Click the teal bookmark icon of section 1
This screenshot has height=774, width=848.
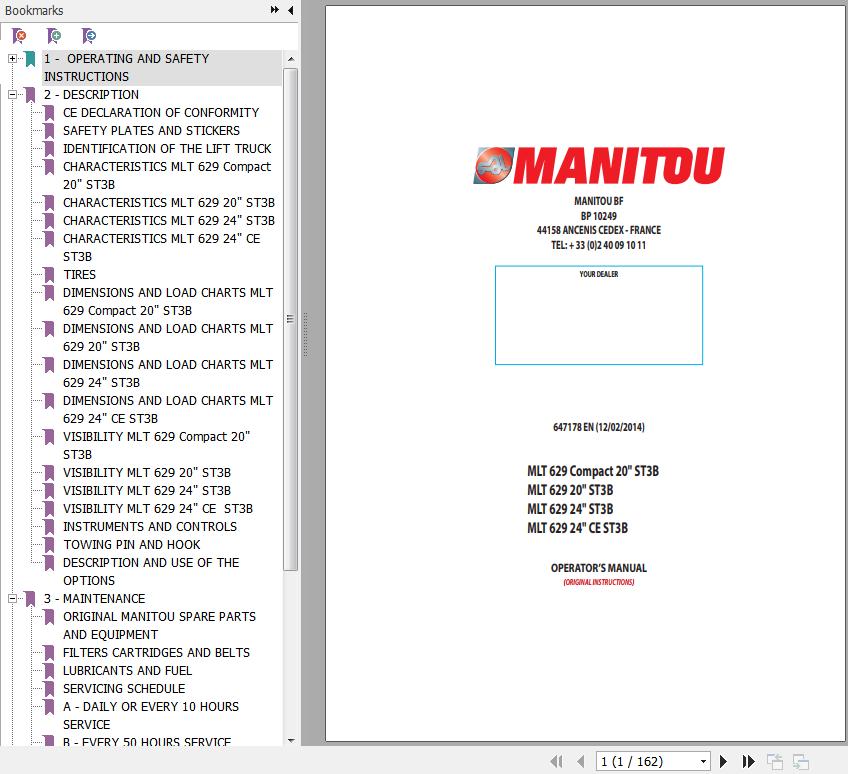(x=30, y=59)
